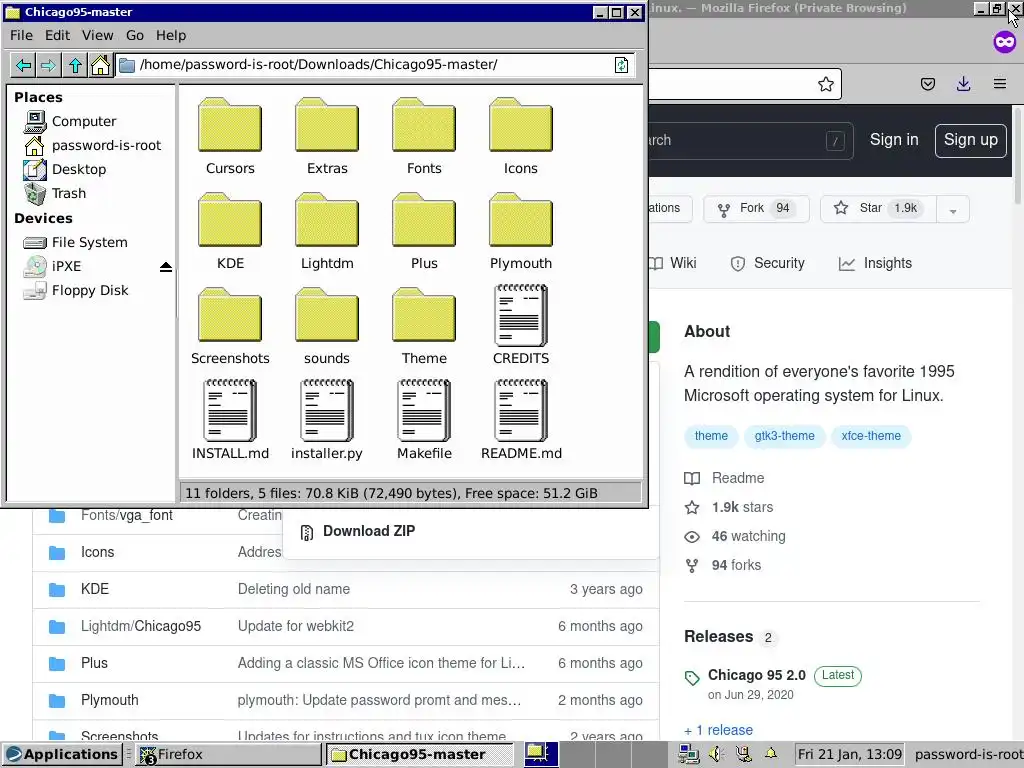Fork the repository with Fork button

pos(756,209)
